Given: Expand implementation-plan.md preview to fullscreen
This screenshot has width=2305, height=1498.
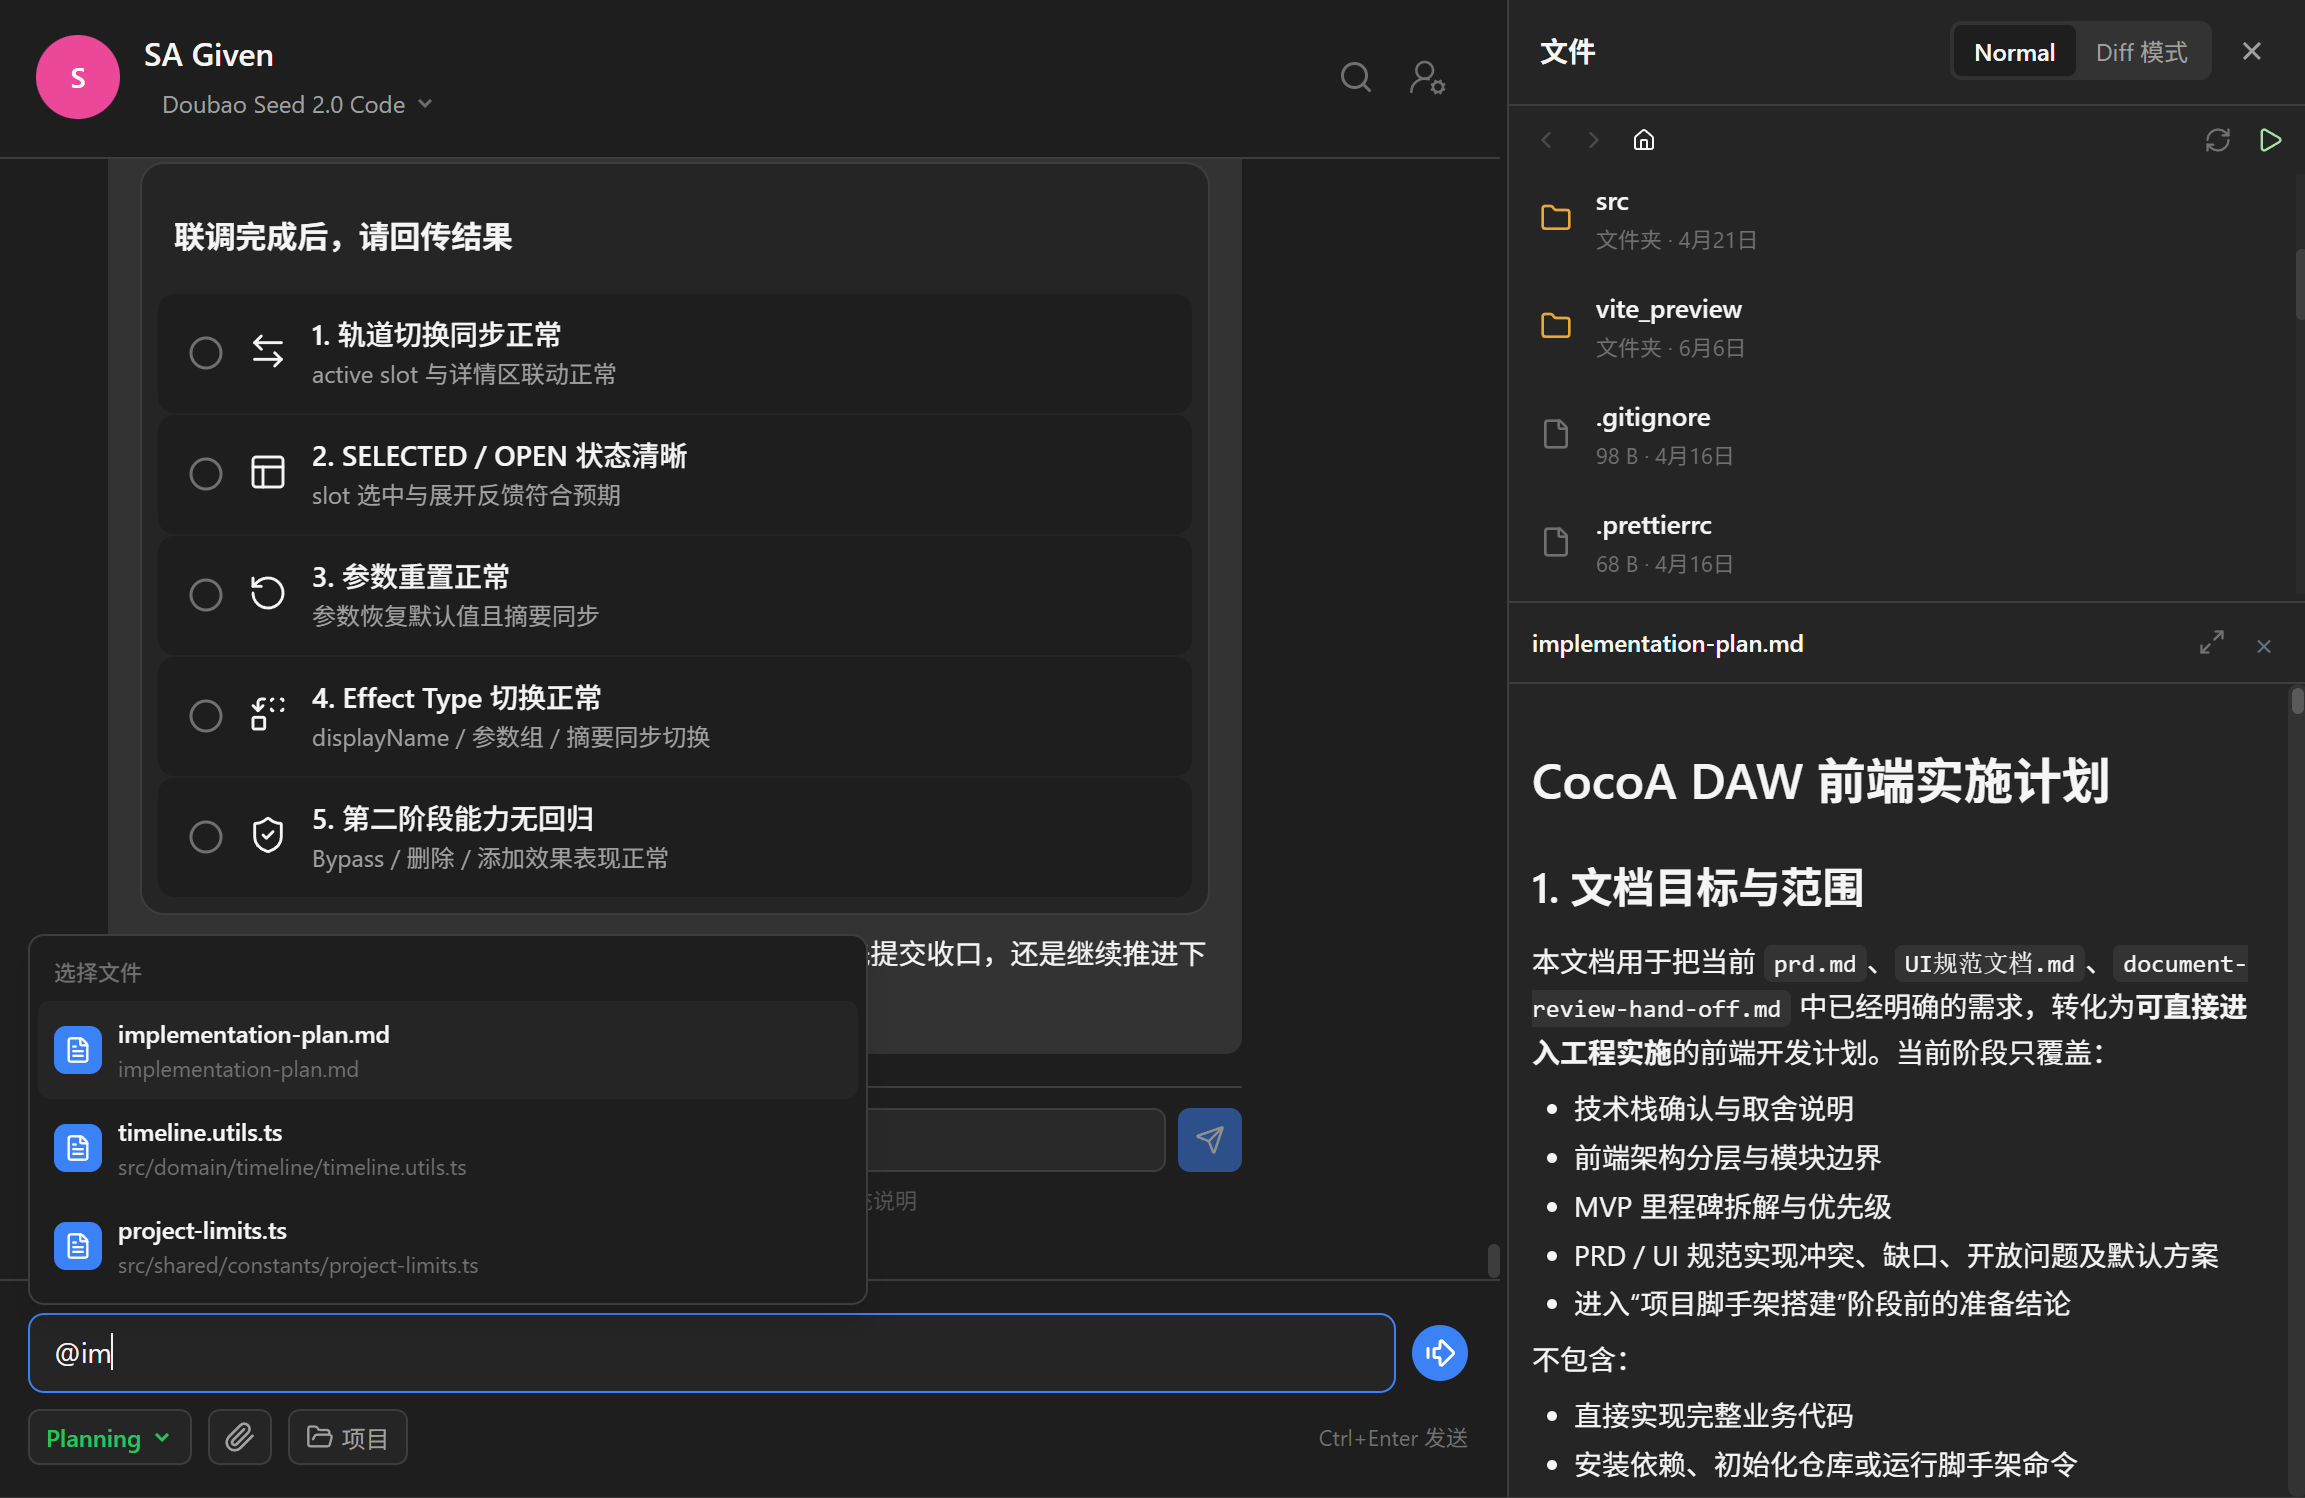Looking at the screenshot, I should (x=2212, y=643).
